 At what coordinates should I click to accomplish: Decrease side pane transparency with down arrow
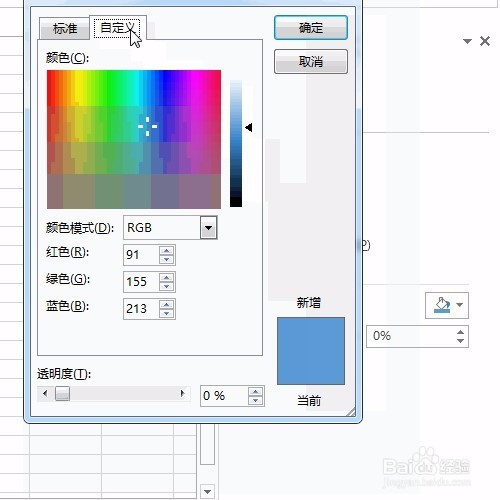pyautogui.click(x=460, y=341)
